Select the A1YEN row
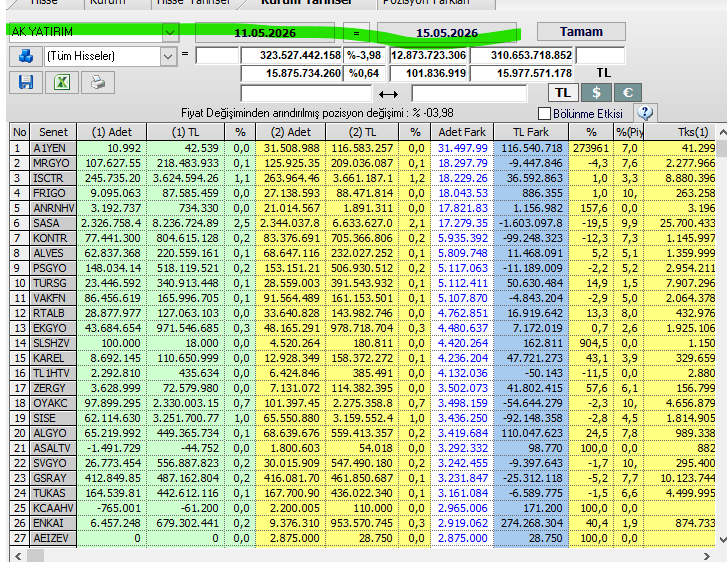 [362, 148]
